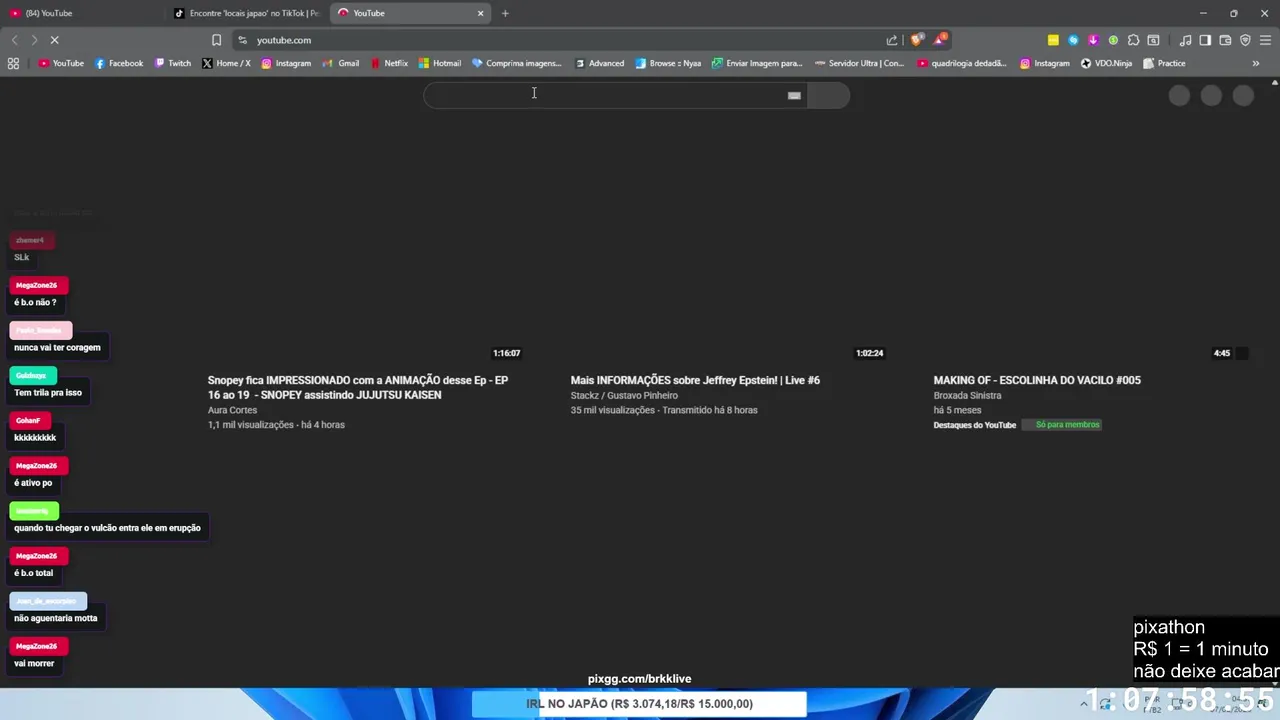Viewport: 1280px width, 720px height.
Task: Open the VDO.Ninja bookmark
Action: [x=1106, y=63]
